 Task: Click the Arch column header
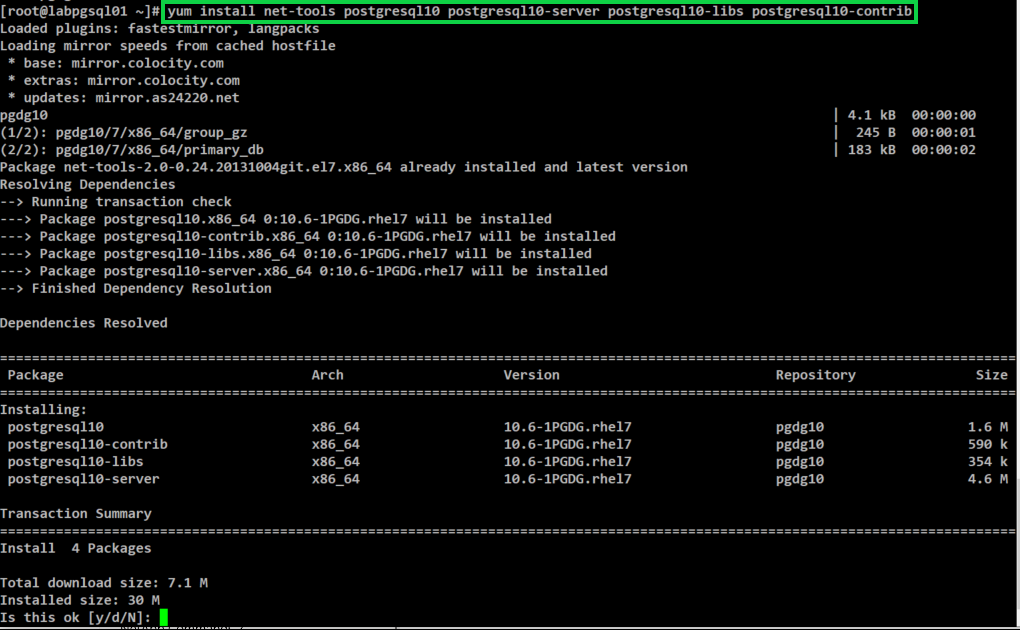coord(327,375)
